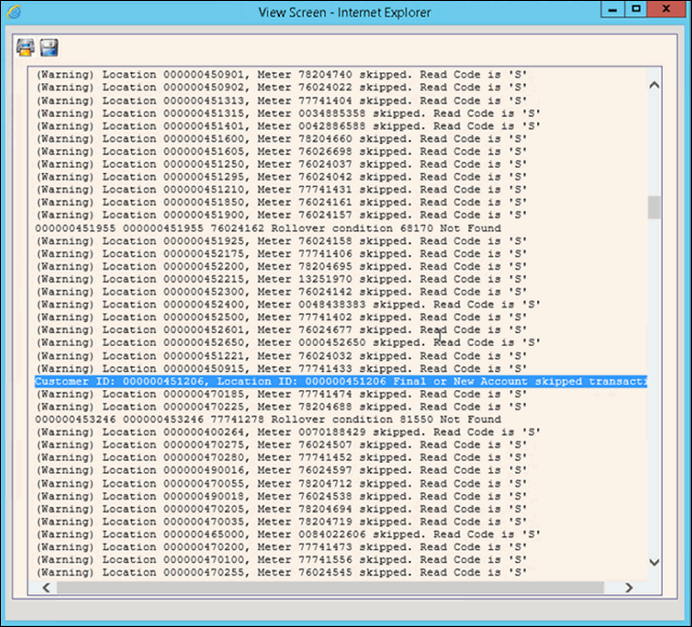Click the horizontal scrollbar right arrow
This screenshot has width=692, height=627.
[x=629, y=588]
